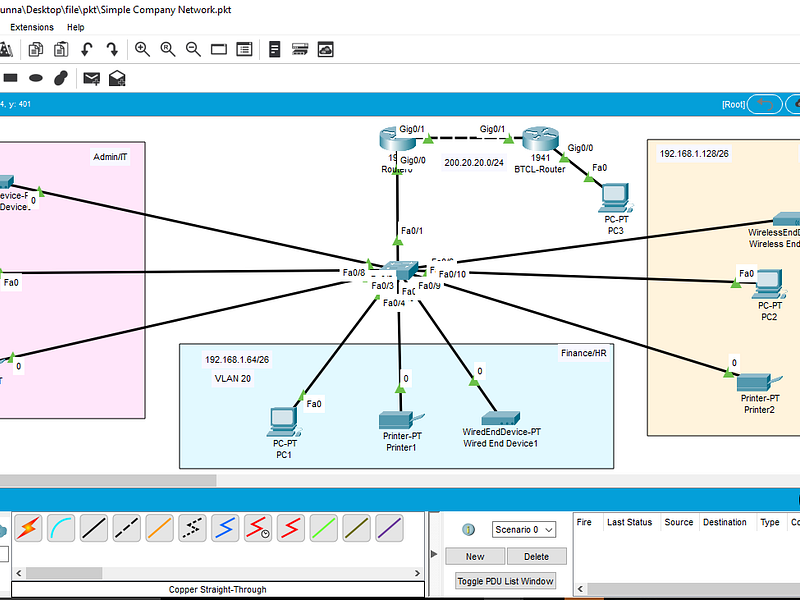Select the Automatic connection lightning cable tool
This screenshot has height=600, width=800.
click(28, 528)
